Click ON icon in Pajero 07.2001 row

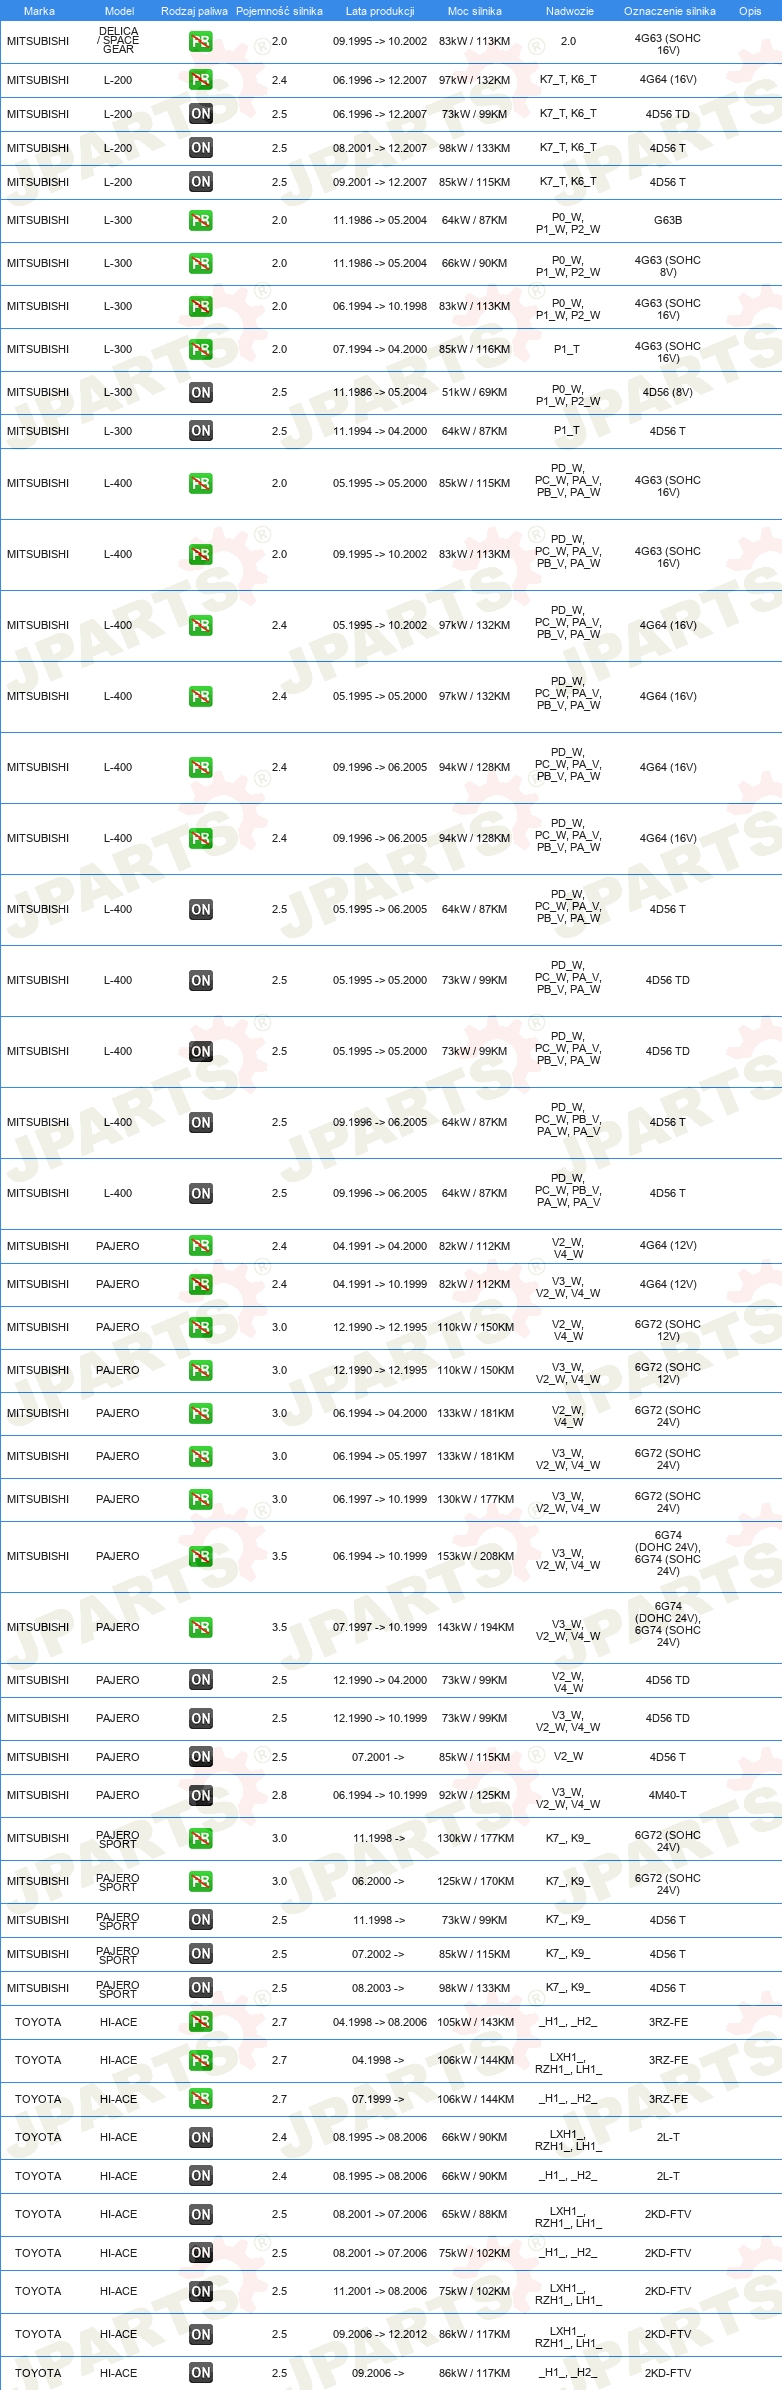click(201, 1757)
